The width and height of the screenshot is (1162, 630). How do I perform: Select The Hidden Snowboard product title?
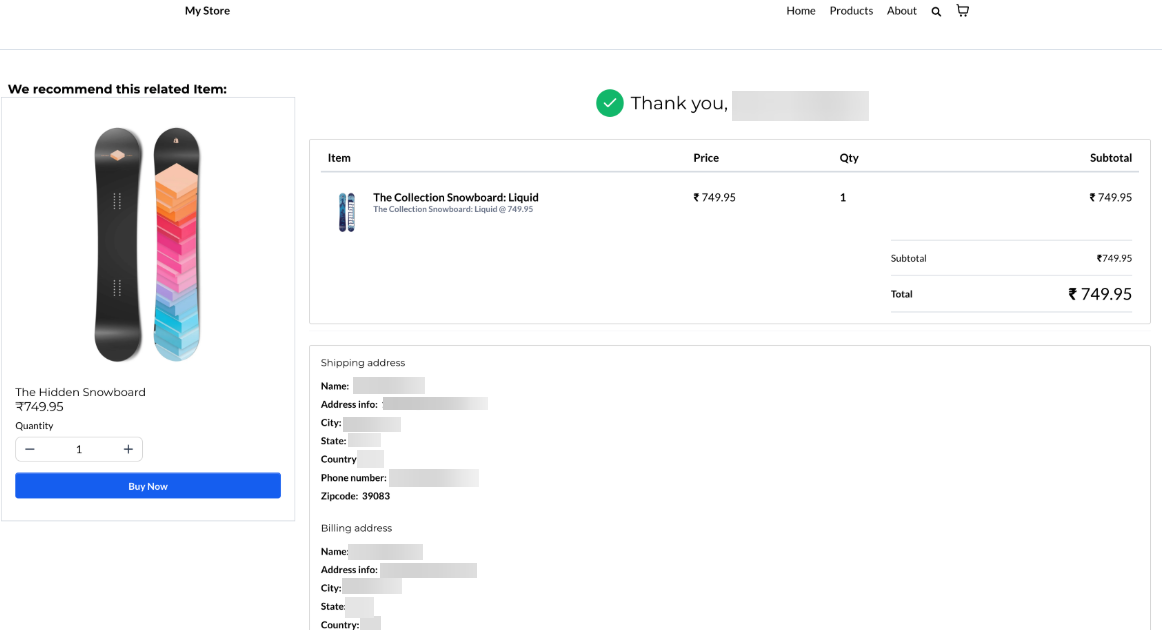click(80, 392)
